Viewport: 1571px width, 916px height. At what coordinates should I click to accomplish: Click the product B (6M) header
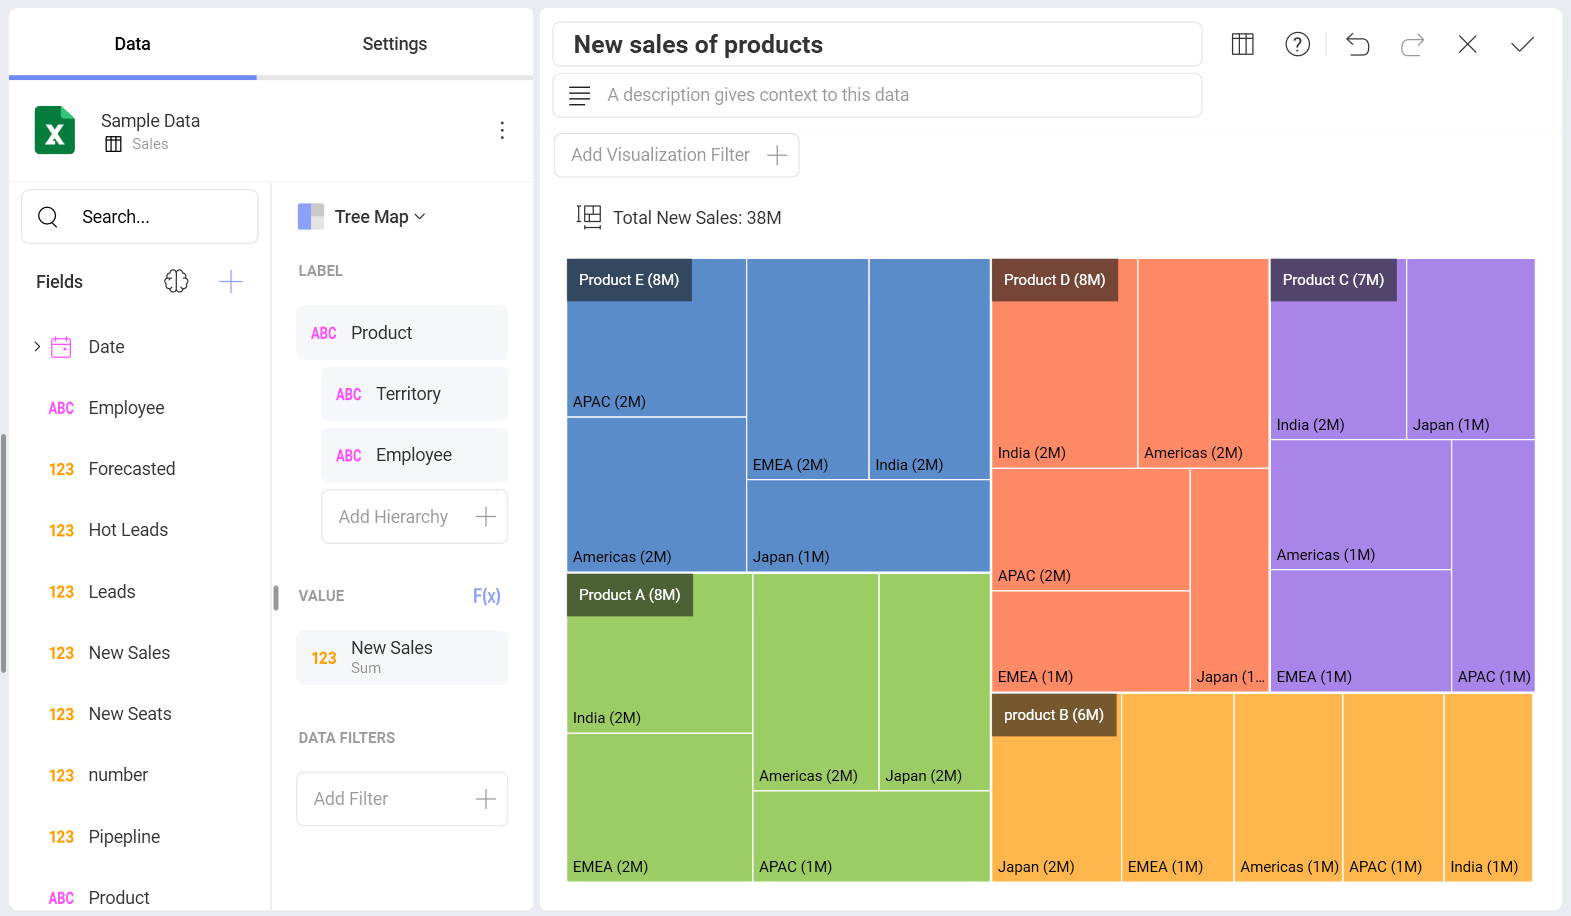(x=1054, y=715)
